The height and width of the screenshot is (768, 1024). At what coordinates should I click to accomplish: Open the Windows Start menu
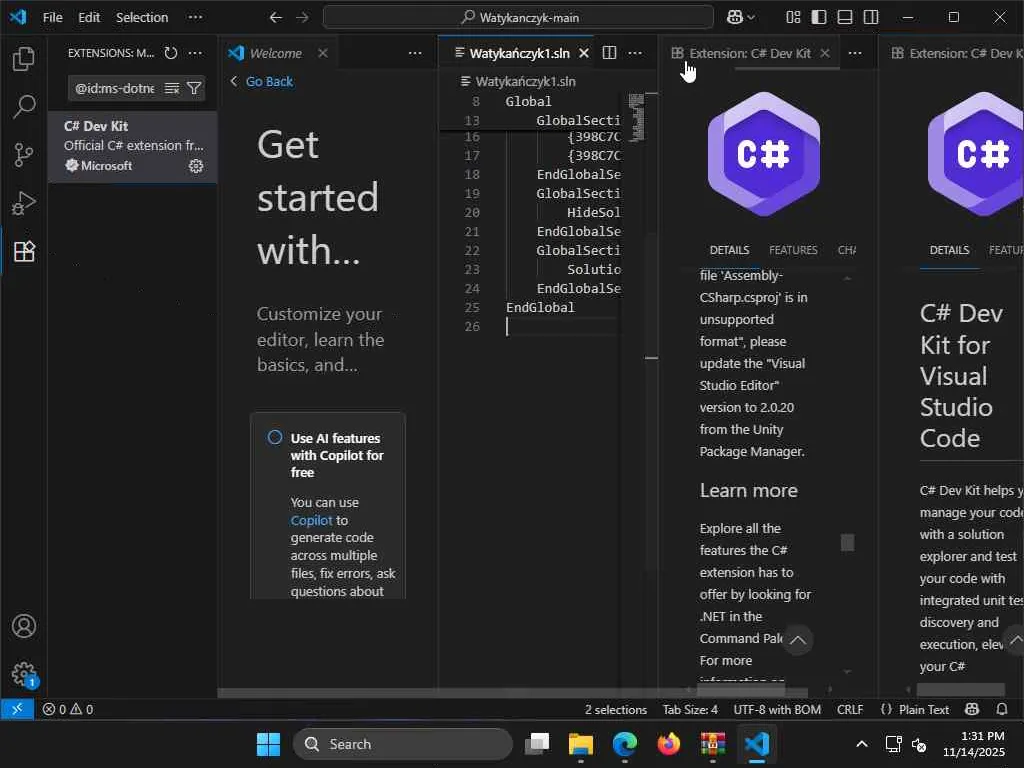(268, 744)
